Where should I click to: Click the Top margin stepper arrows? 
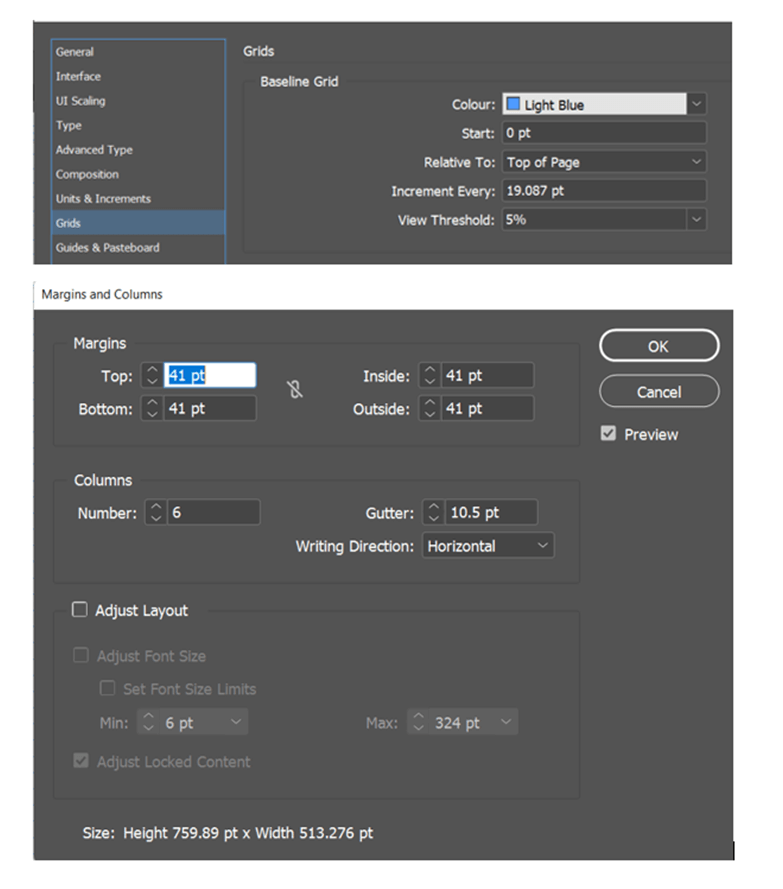pyautogui.click(x=152, y=375)
